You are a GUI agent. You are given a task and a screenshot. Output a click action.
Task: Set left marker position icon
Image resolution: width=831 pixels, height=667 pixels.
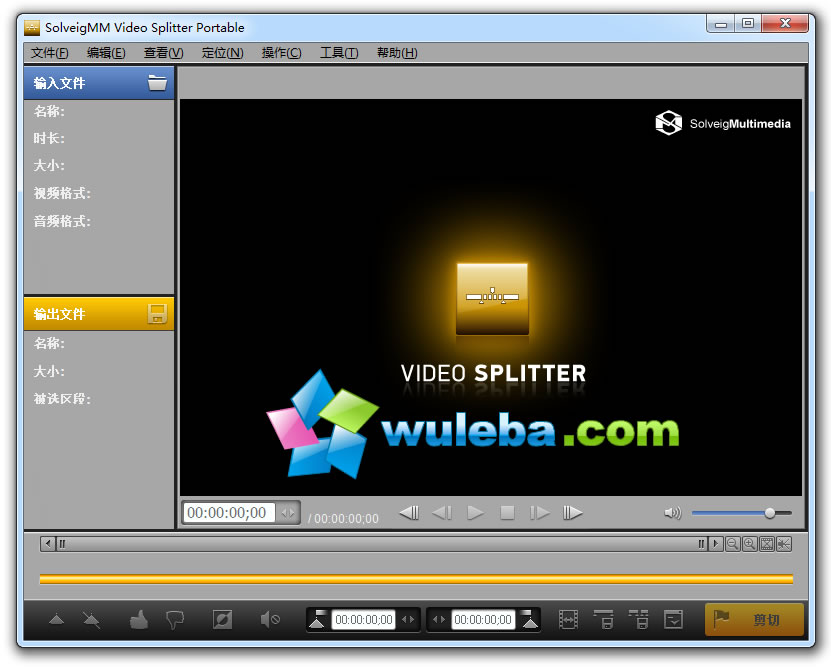point(318,619)
